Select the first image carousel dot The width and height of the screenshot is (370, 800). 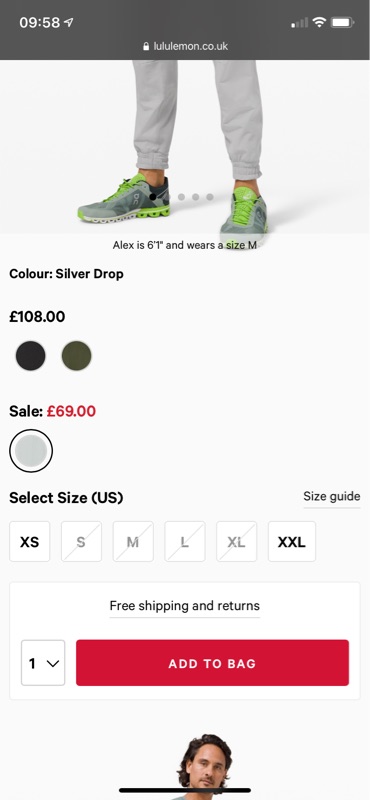(x=153, y=197)
